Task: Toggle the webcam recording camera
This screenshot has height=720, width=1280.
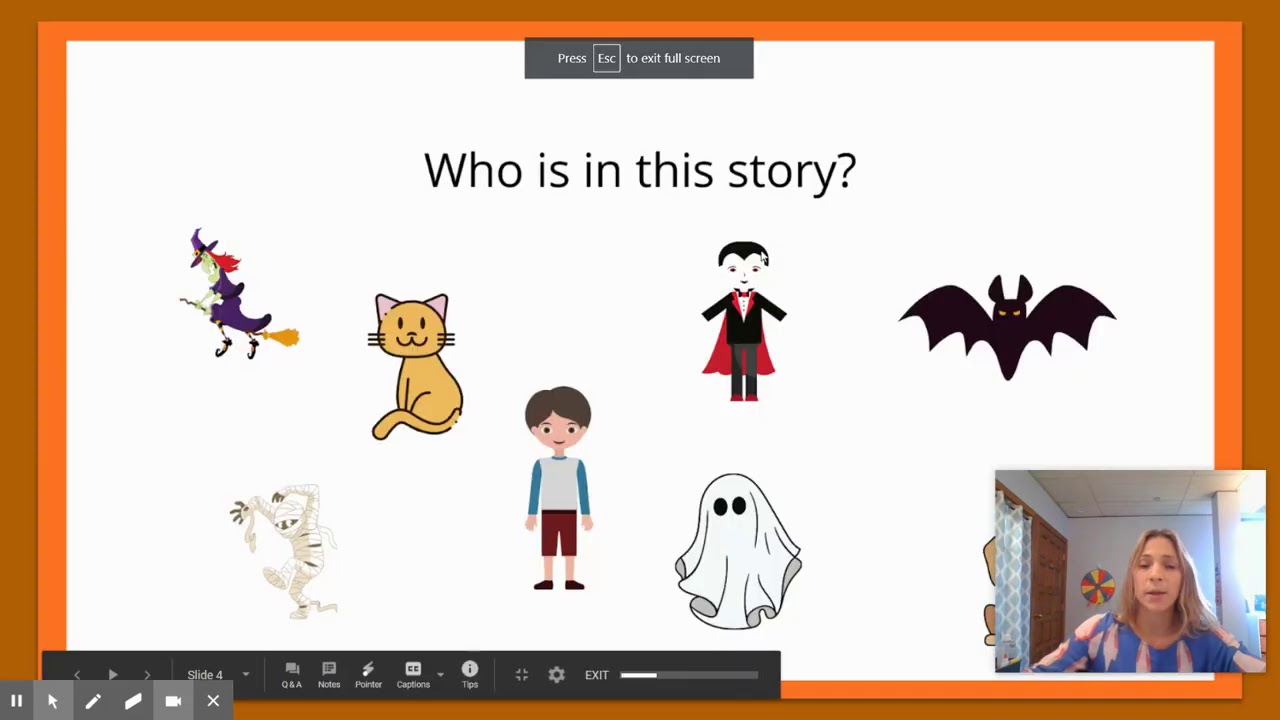Action: [x=173, y=701]
